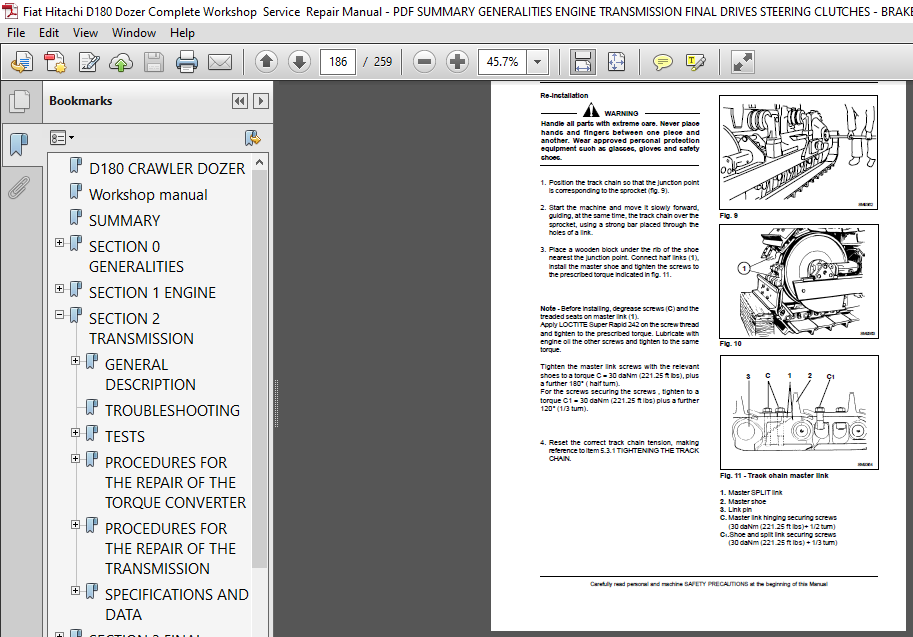Click the Read mode expand icon
The height and width of the screenshot is (637, 913).
[x=742, y=62]
